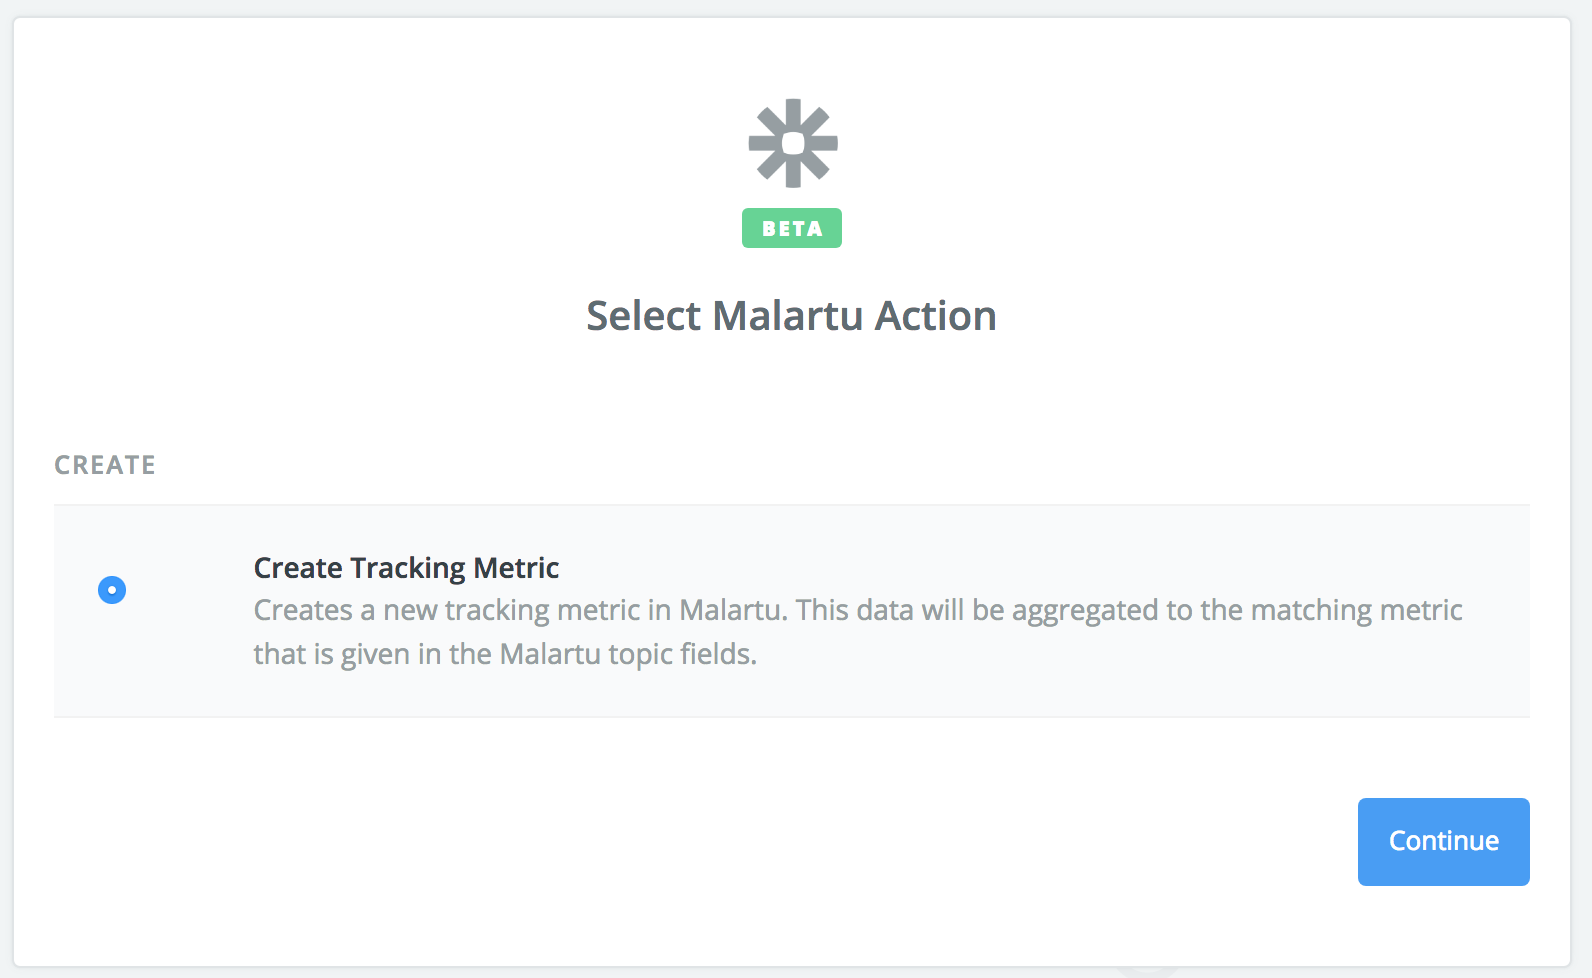Viewport: 1592px width, 978px height.
Task: Click the Continue button
Action: (x=1443, y=842)
